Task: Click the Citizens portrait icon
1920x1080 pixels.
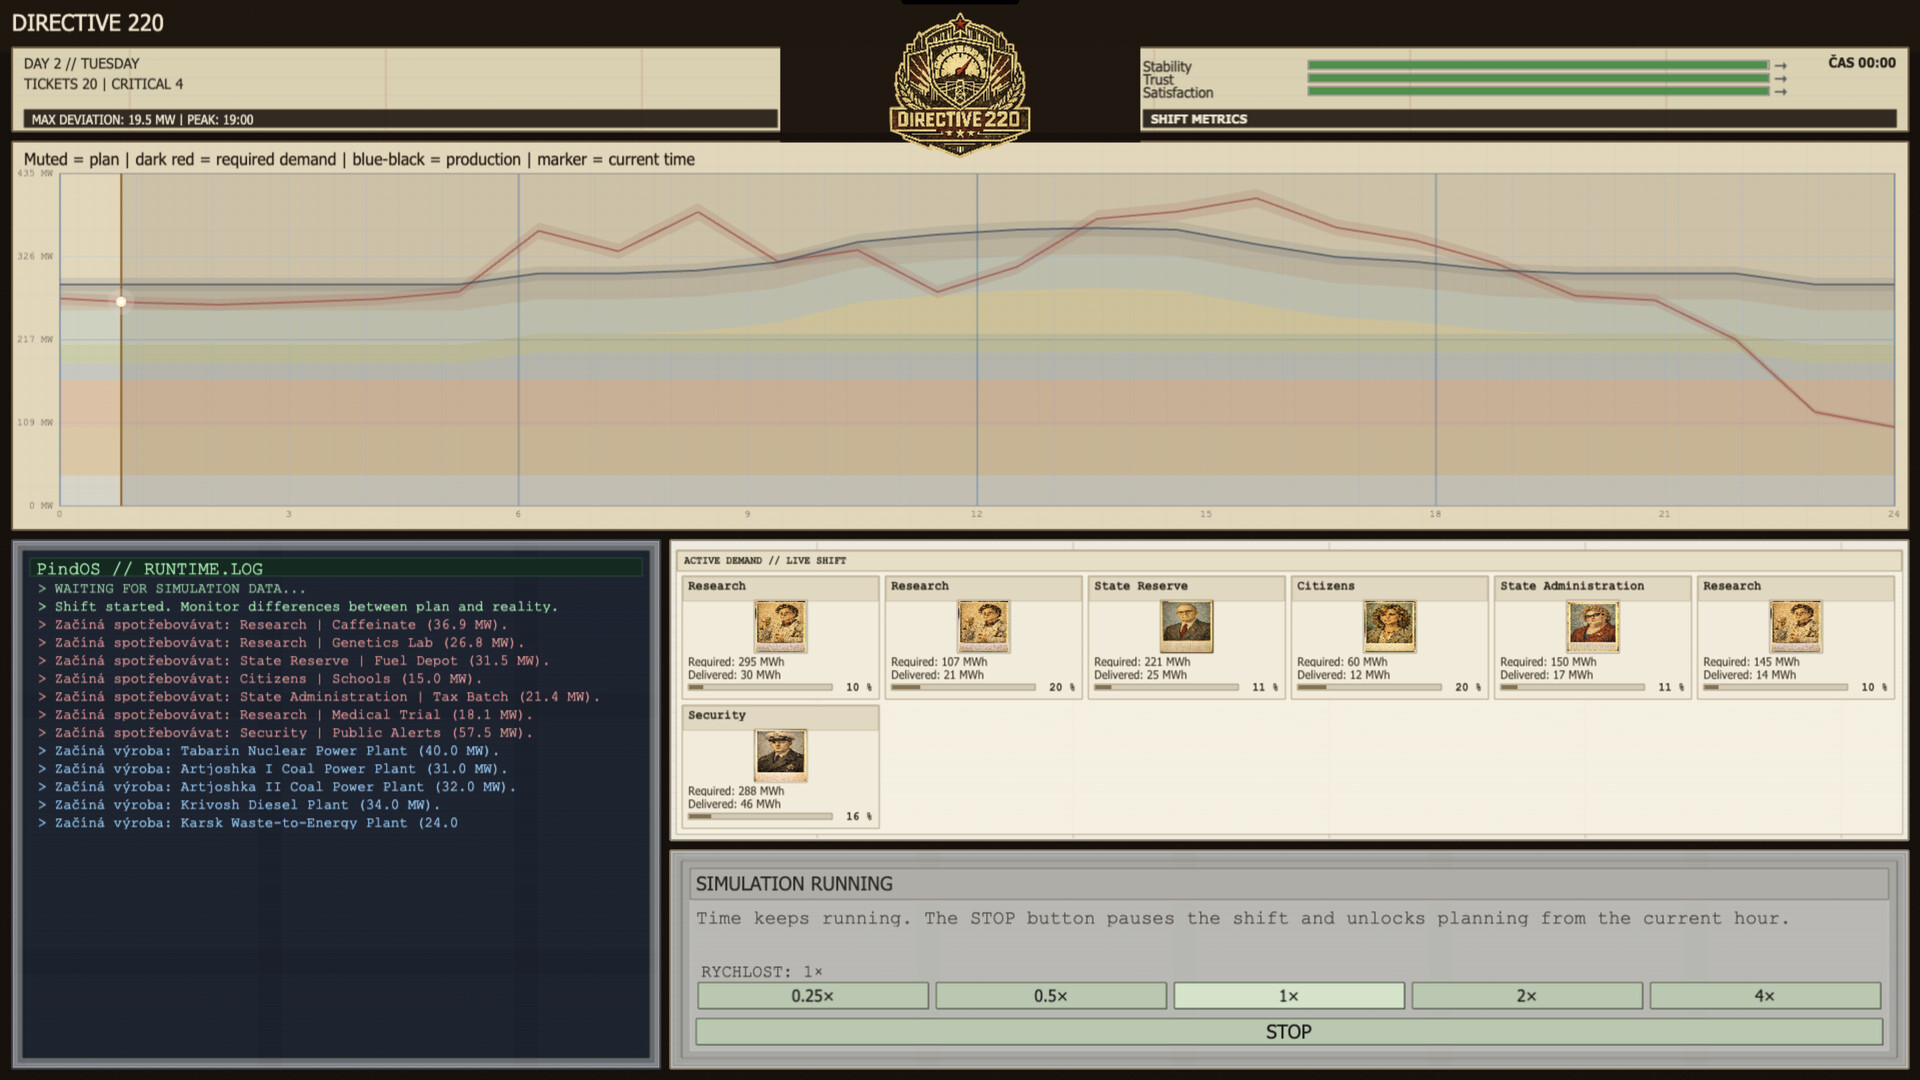Action: (1389, 626)
